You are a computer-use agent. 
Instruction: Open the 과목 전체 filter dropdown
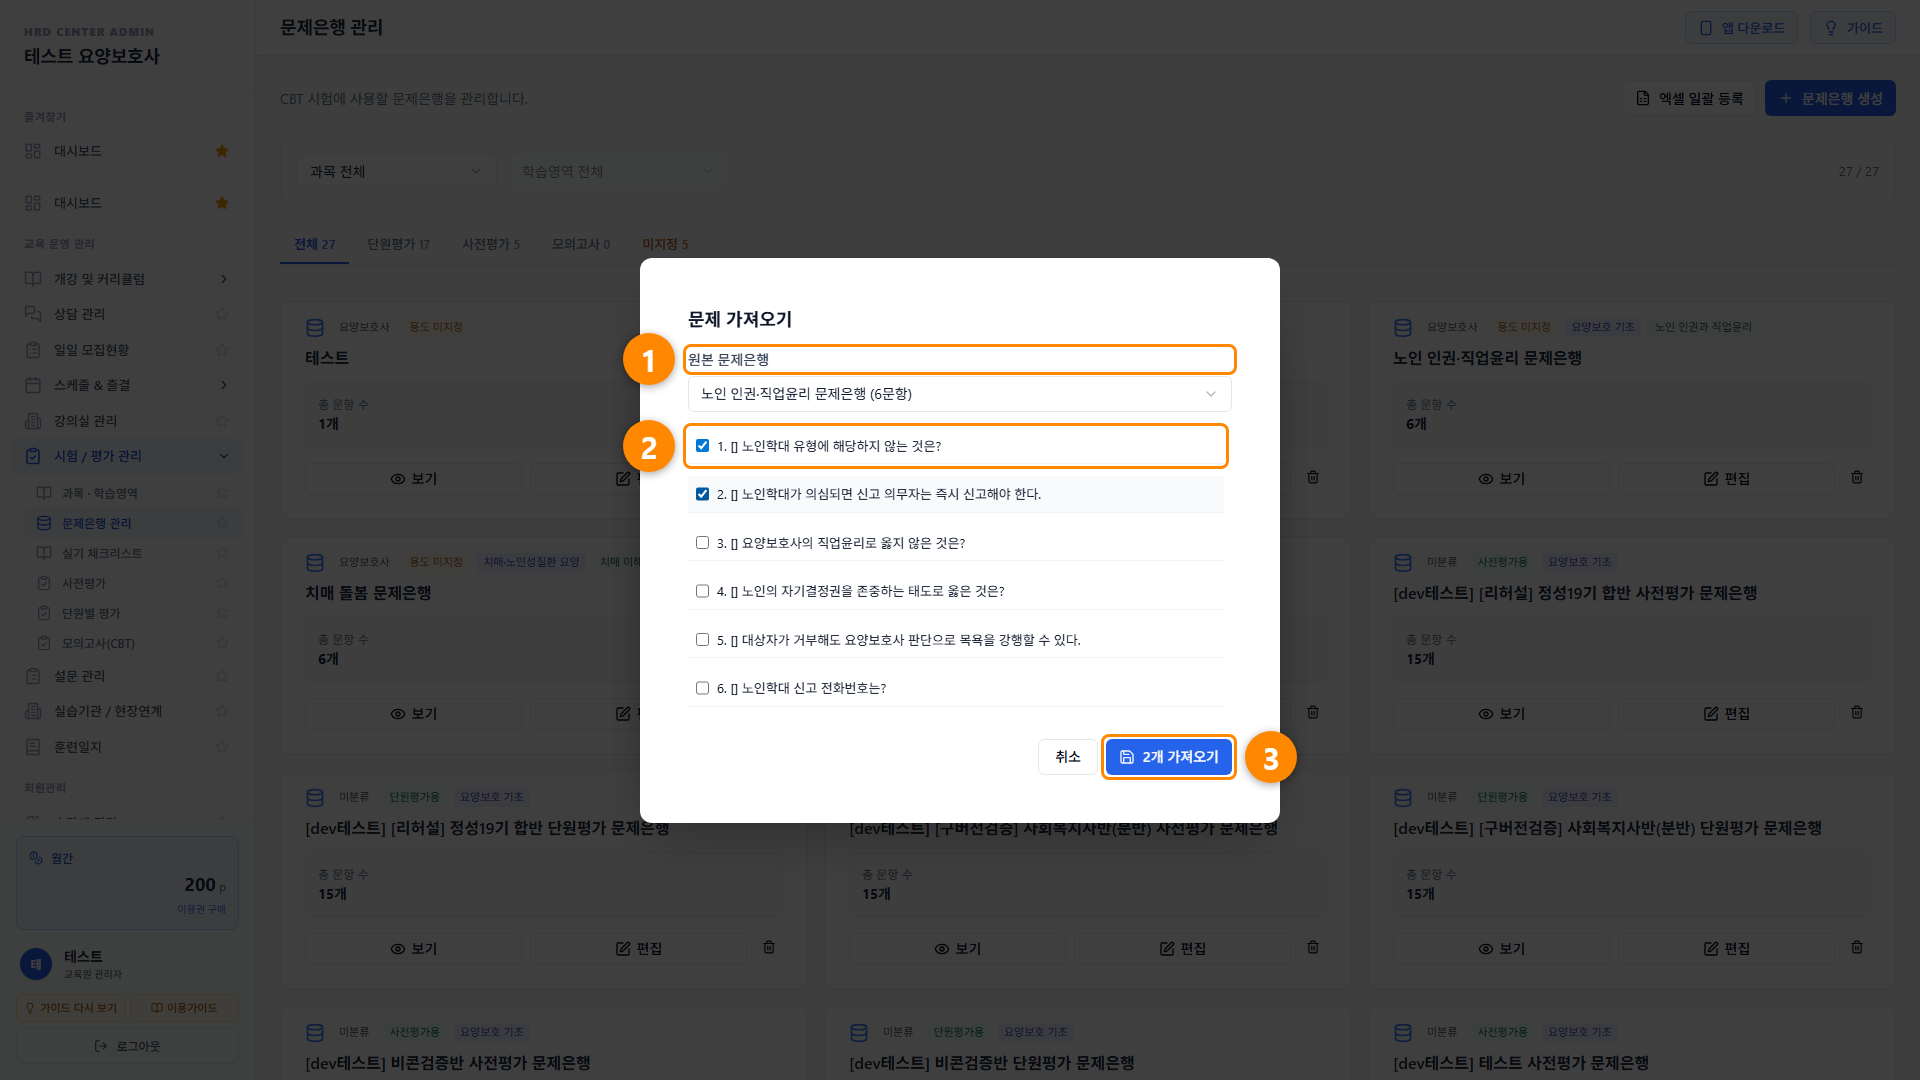click(x=396, y=172)
